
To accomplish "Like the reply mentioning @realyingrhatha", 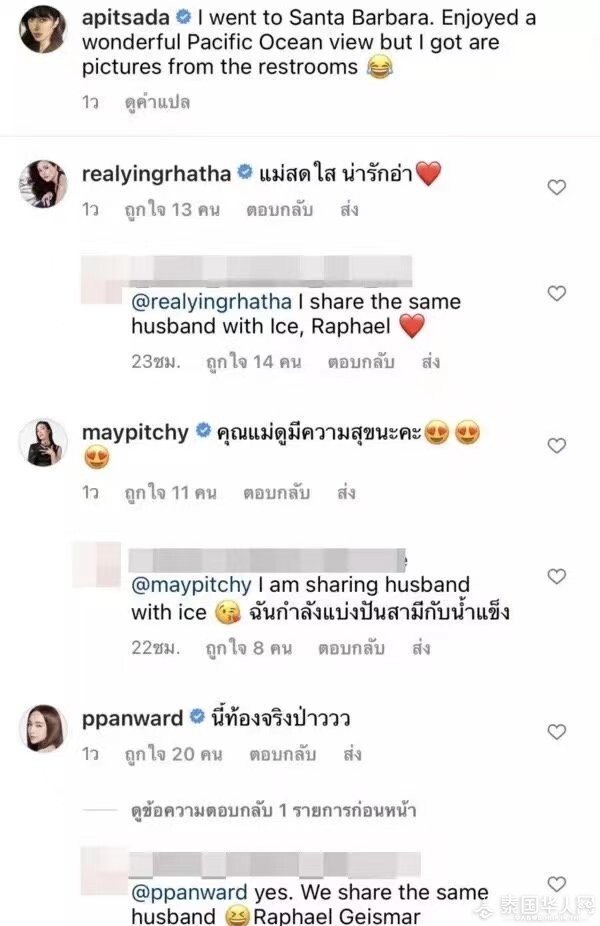I will (x=557, y=293).
